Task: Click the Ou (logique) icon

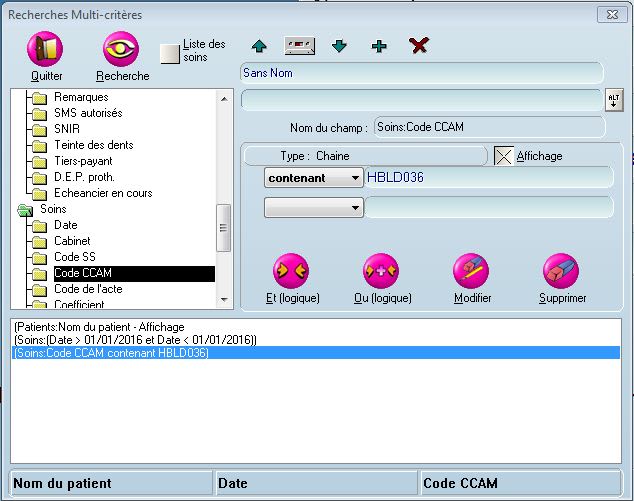Action: click(381, 271)
